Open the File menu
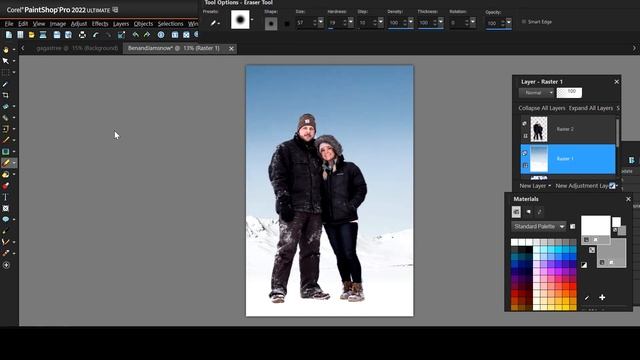Image resolution: width=640 pixels, height=360 pixels. [9, 24]
